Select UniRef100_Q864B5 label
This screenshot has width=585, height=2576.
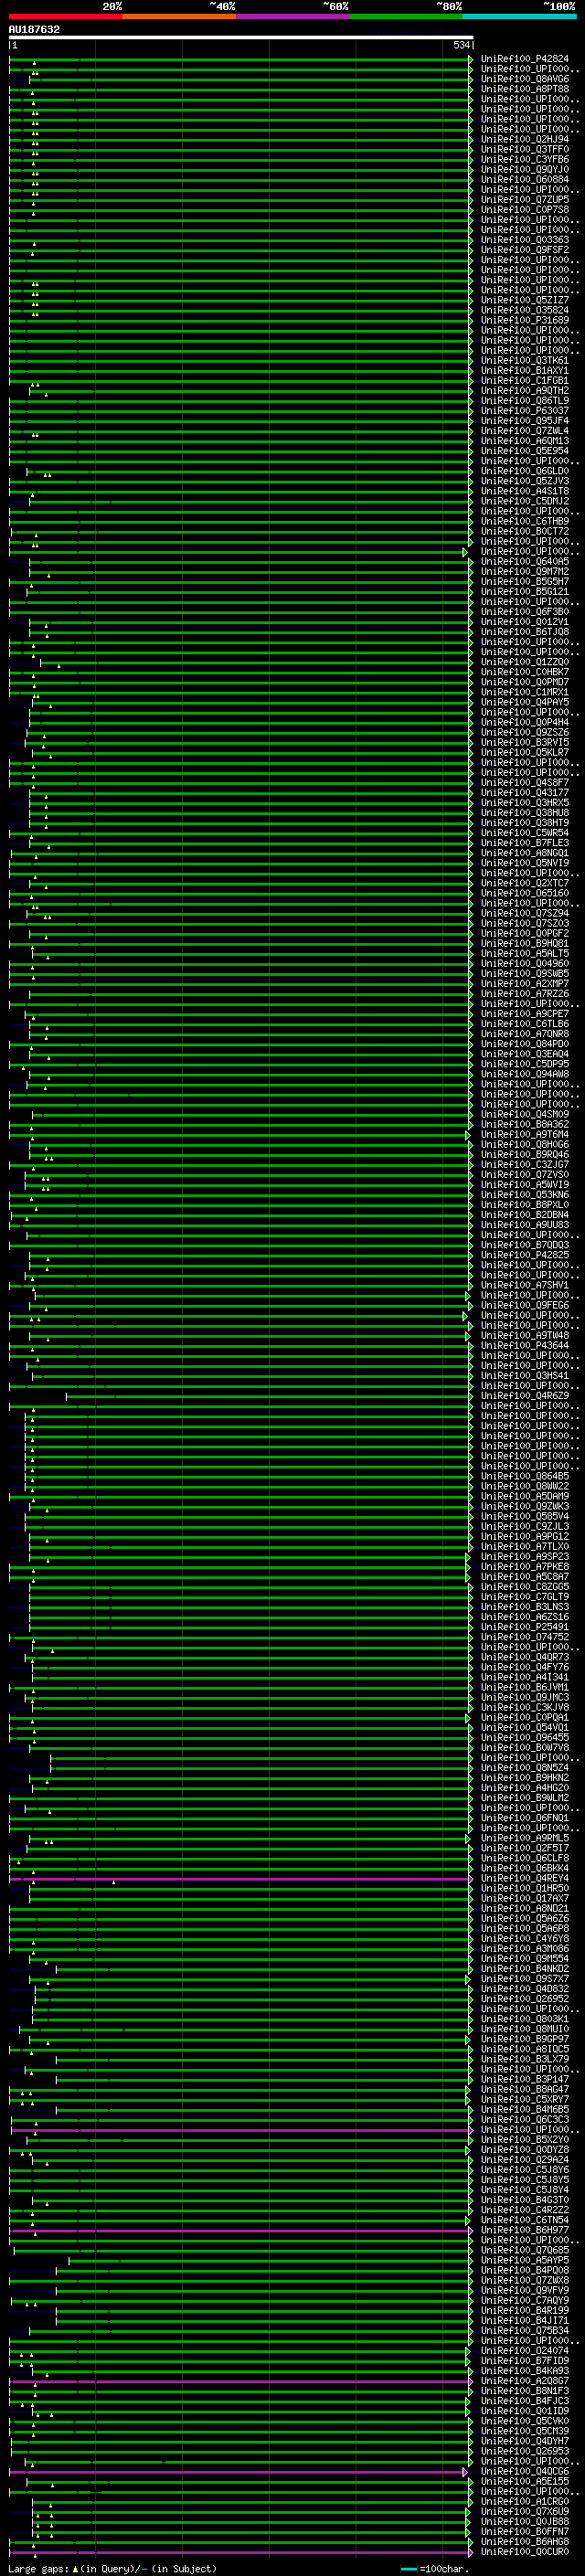click(525, 1476)
